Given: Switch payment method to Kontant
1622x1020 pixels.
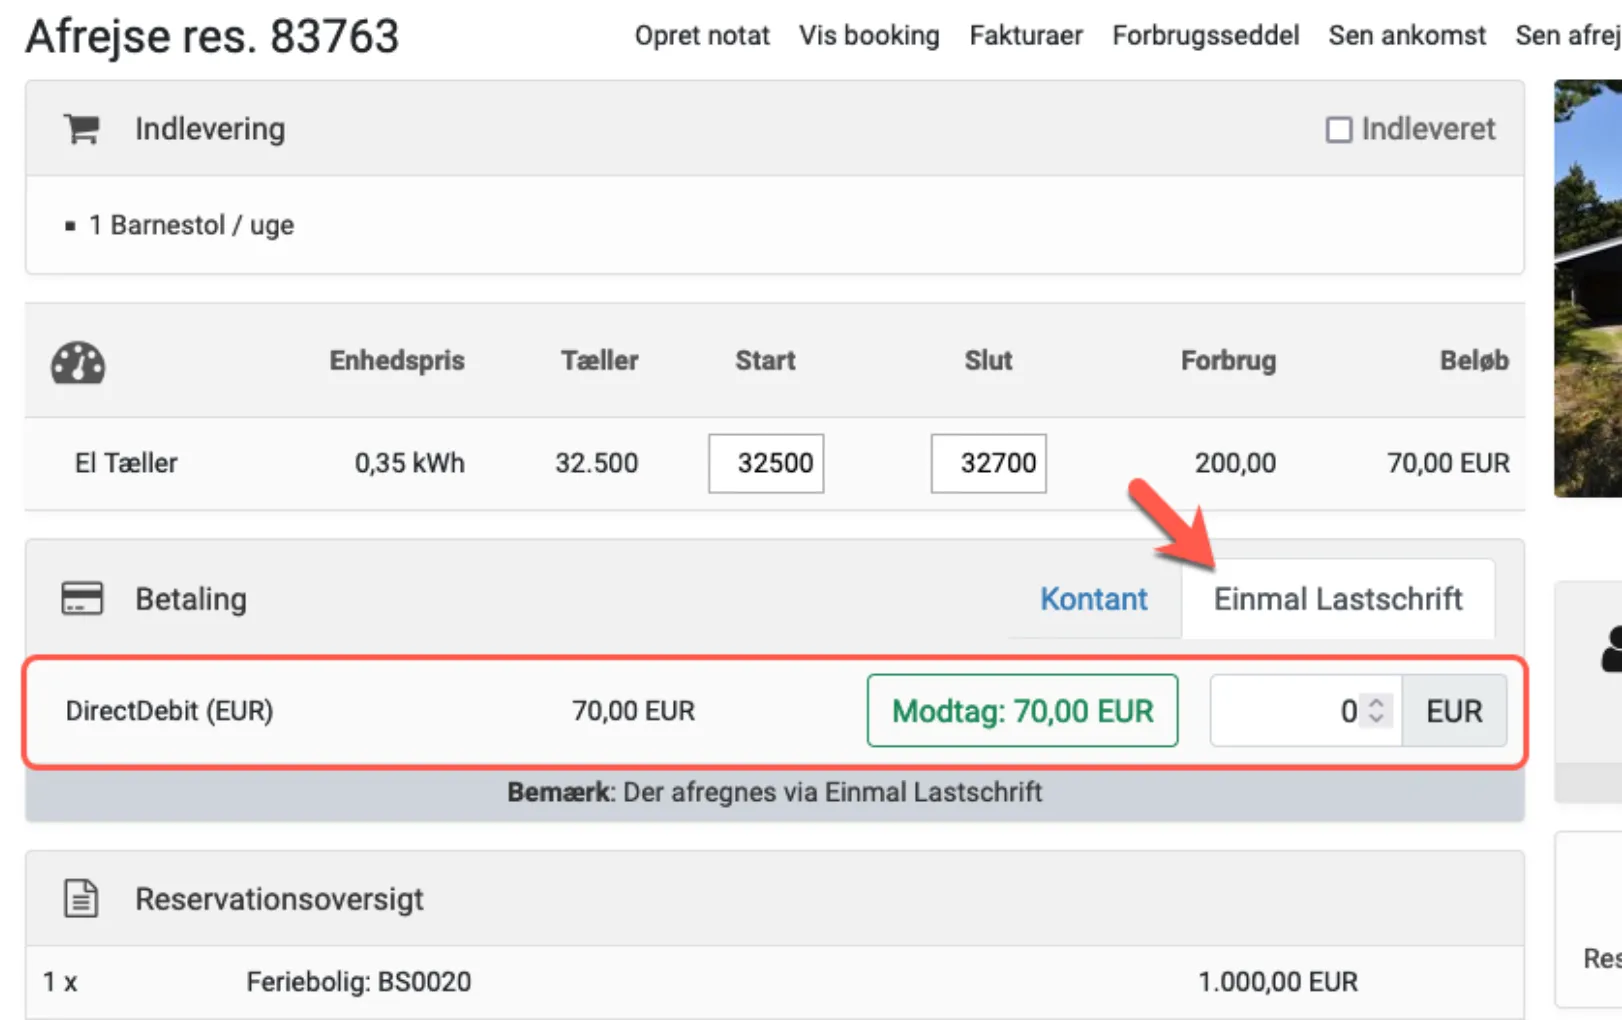Looking at the screenshot, I should [1093, 598].
